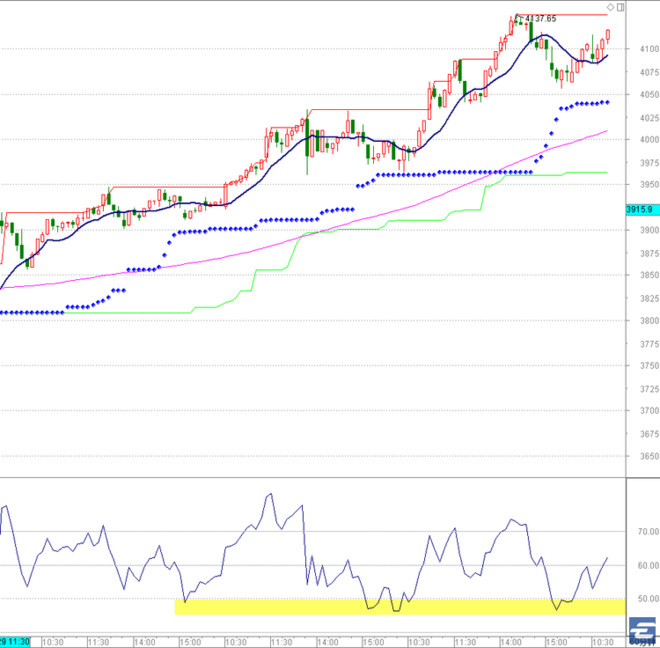Viewport: 660px width, 648px height.
Task: Click the 3750 price scale value
Action: tap(649, 365)
